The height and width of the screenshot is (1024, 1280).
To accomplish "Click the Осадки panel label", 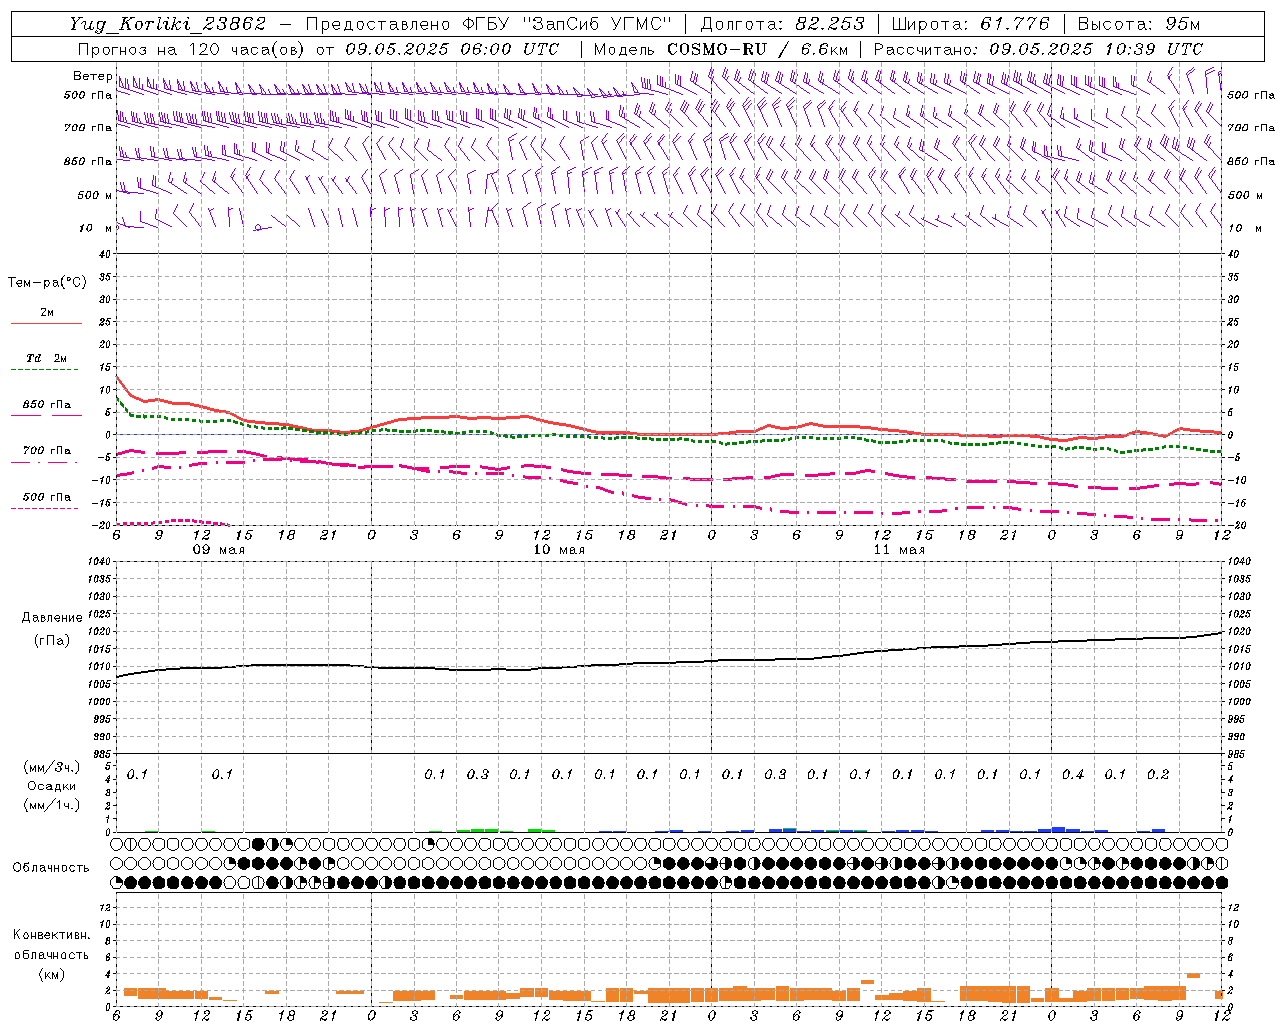I will coord(52,786).
